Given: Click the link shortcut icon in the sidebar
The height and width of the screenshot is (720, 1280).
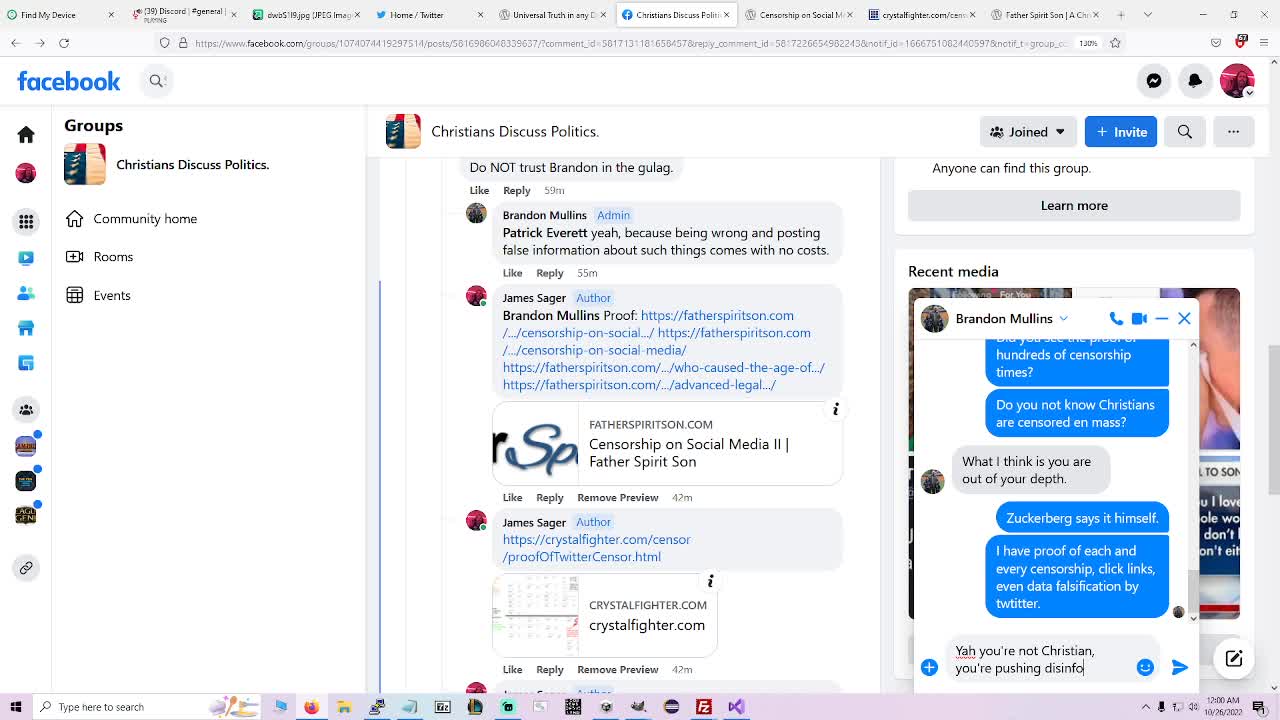Looking at the screenshot, I should point(26,567).
